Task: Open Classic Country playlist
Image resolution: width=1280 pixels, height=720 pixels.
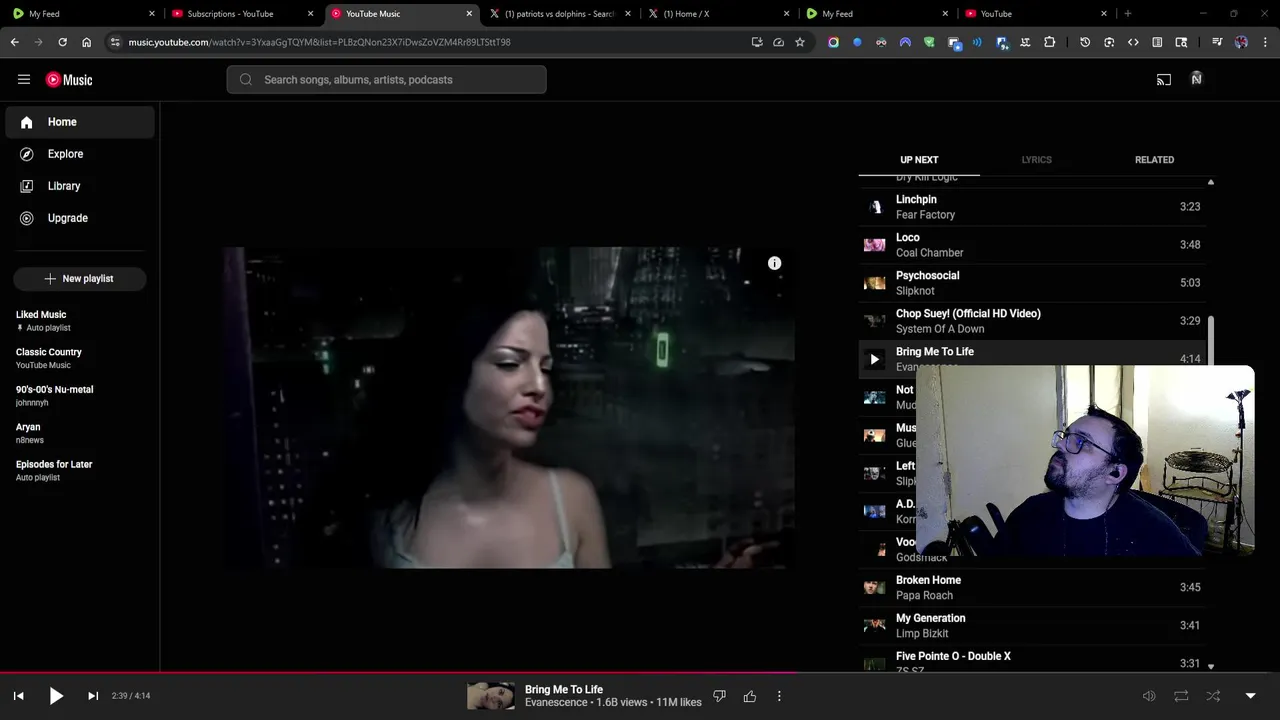Action: point(80,358)
